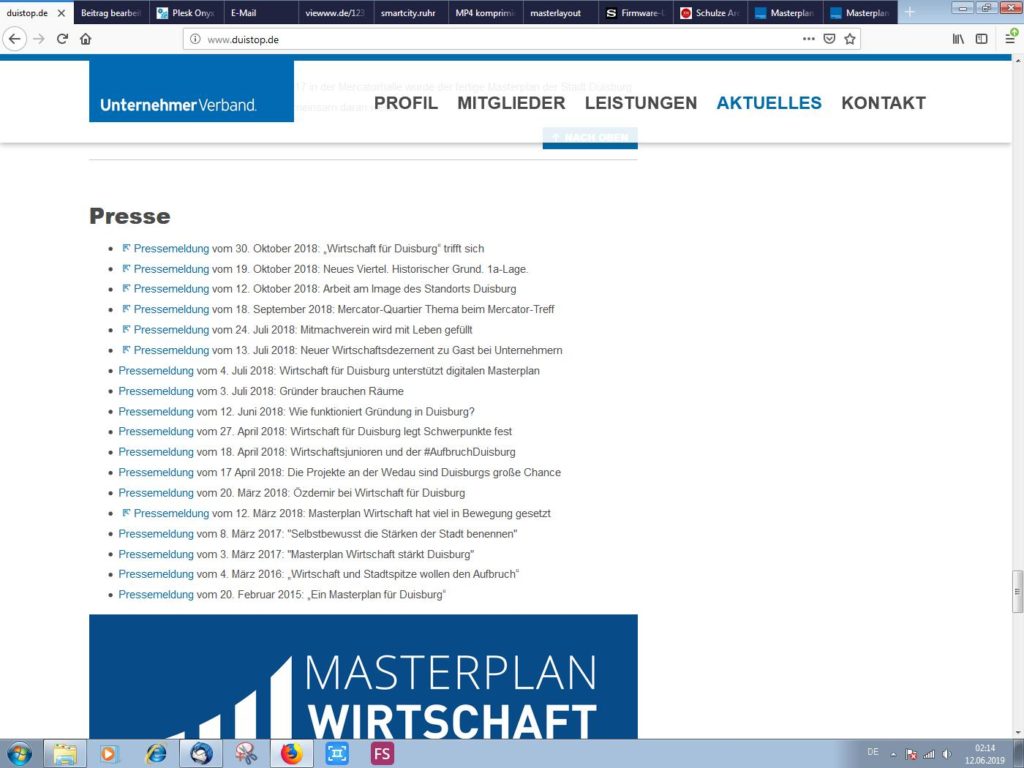Switch to the Schulze tab
This screenshot has width=1024, height=768.
point(710,13)
